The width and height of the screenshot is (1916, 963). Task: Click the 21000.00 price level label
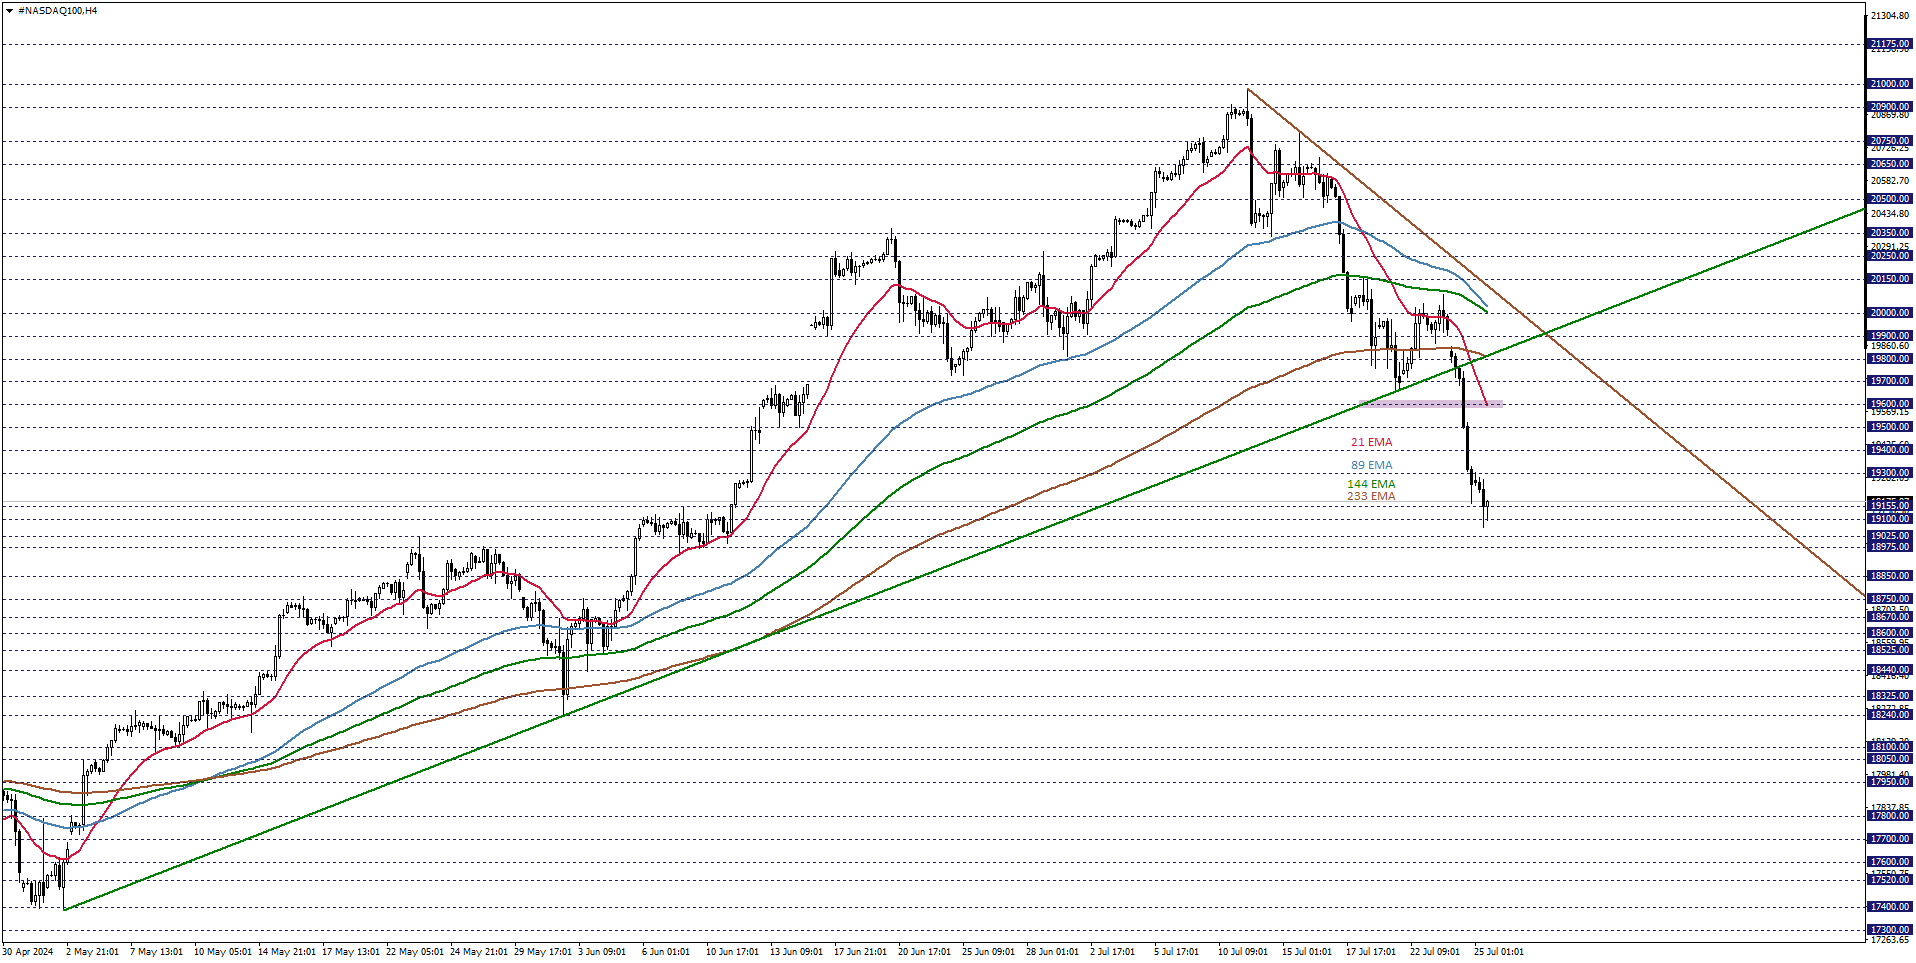pos(1890,84)
